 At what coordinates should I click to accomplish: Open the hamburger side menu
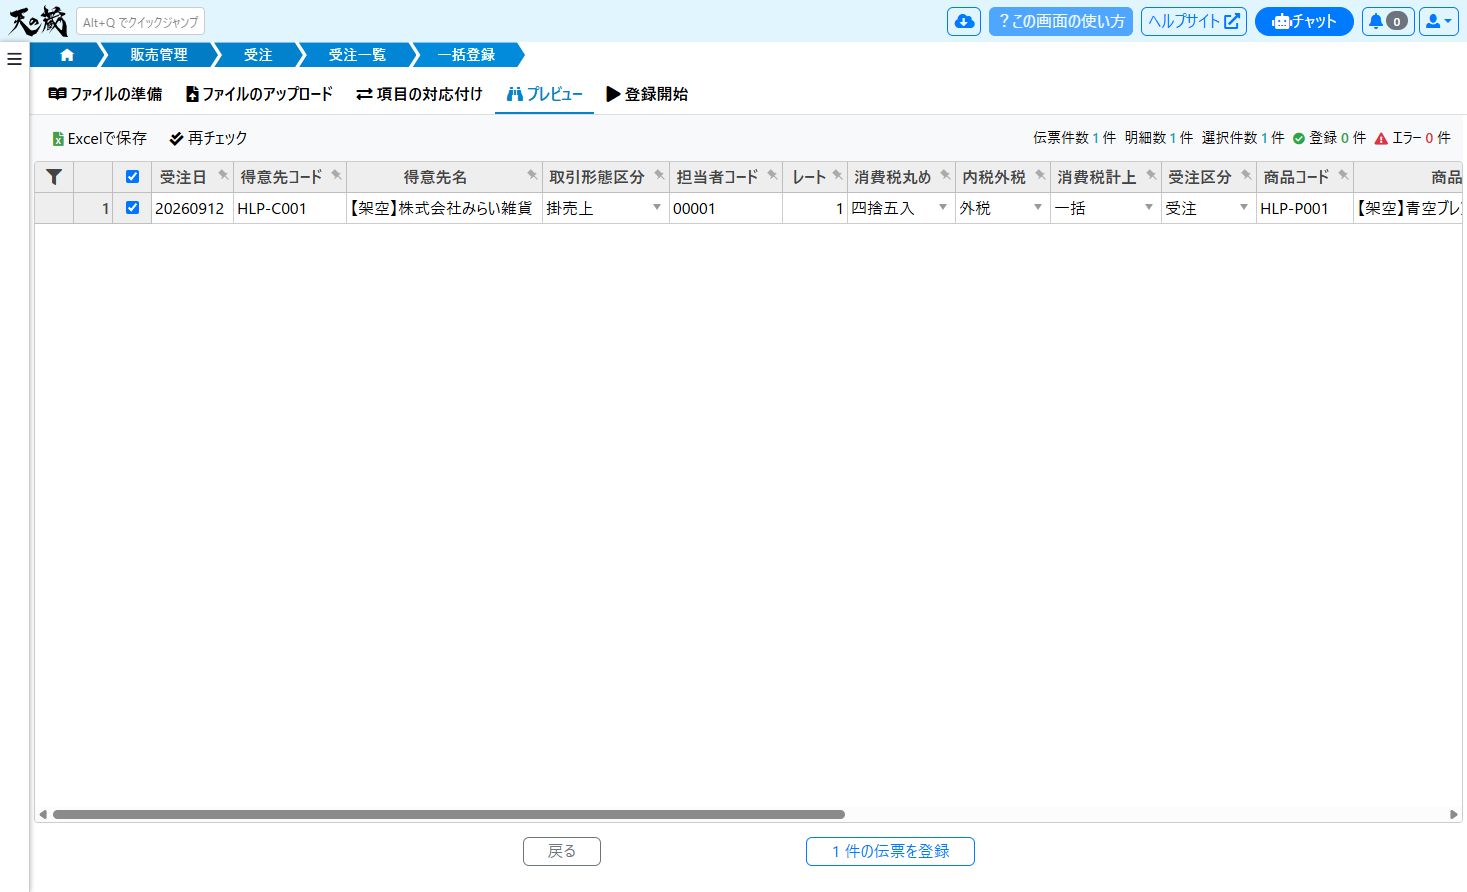(x=14, y=59)
